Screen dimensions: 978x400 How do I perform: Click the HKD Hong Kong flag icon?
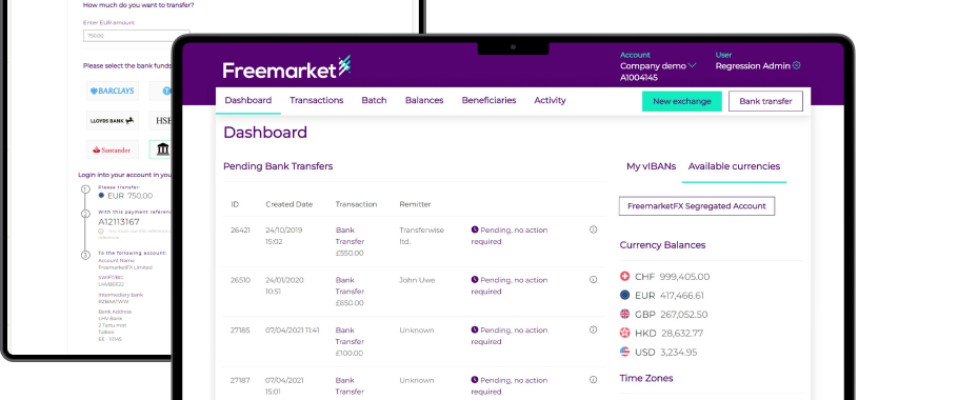tap(625, 333)
